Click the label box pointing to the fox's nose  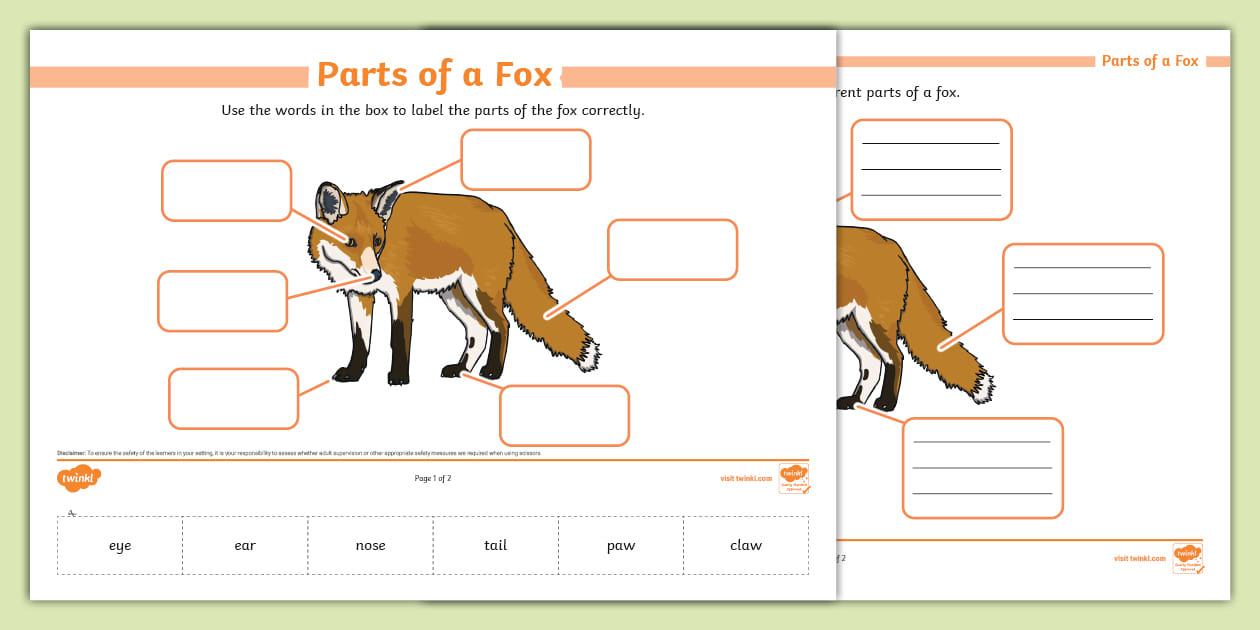tap(222, 301)
